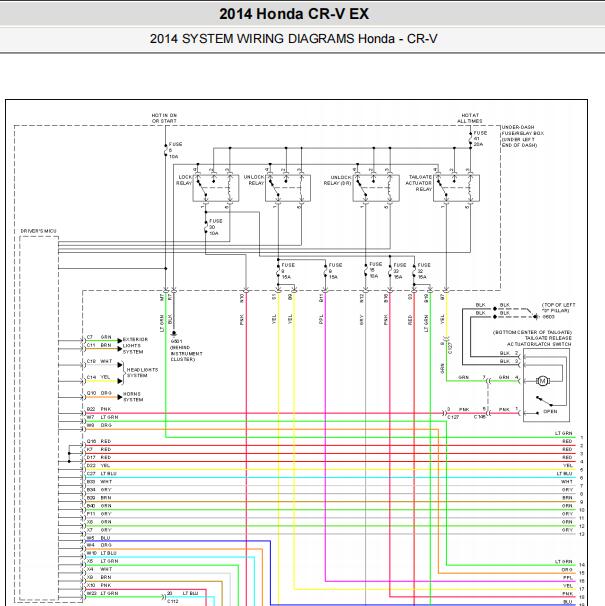Viewport: 605px width, 606px height.
Task: Click the Horns System arrowhead
Action: pyautogui.click(x=120, y=397)
